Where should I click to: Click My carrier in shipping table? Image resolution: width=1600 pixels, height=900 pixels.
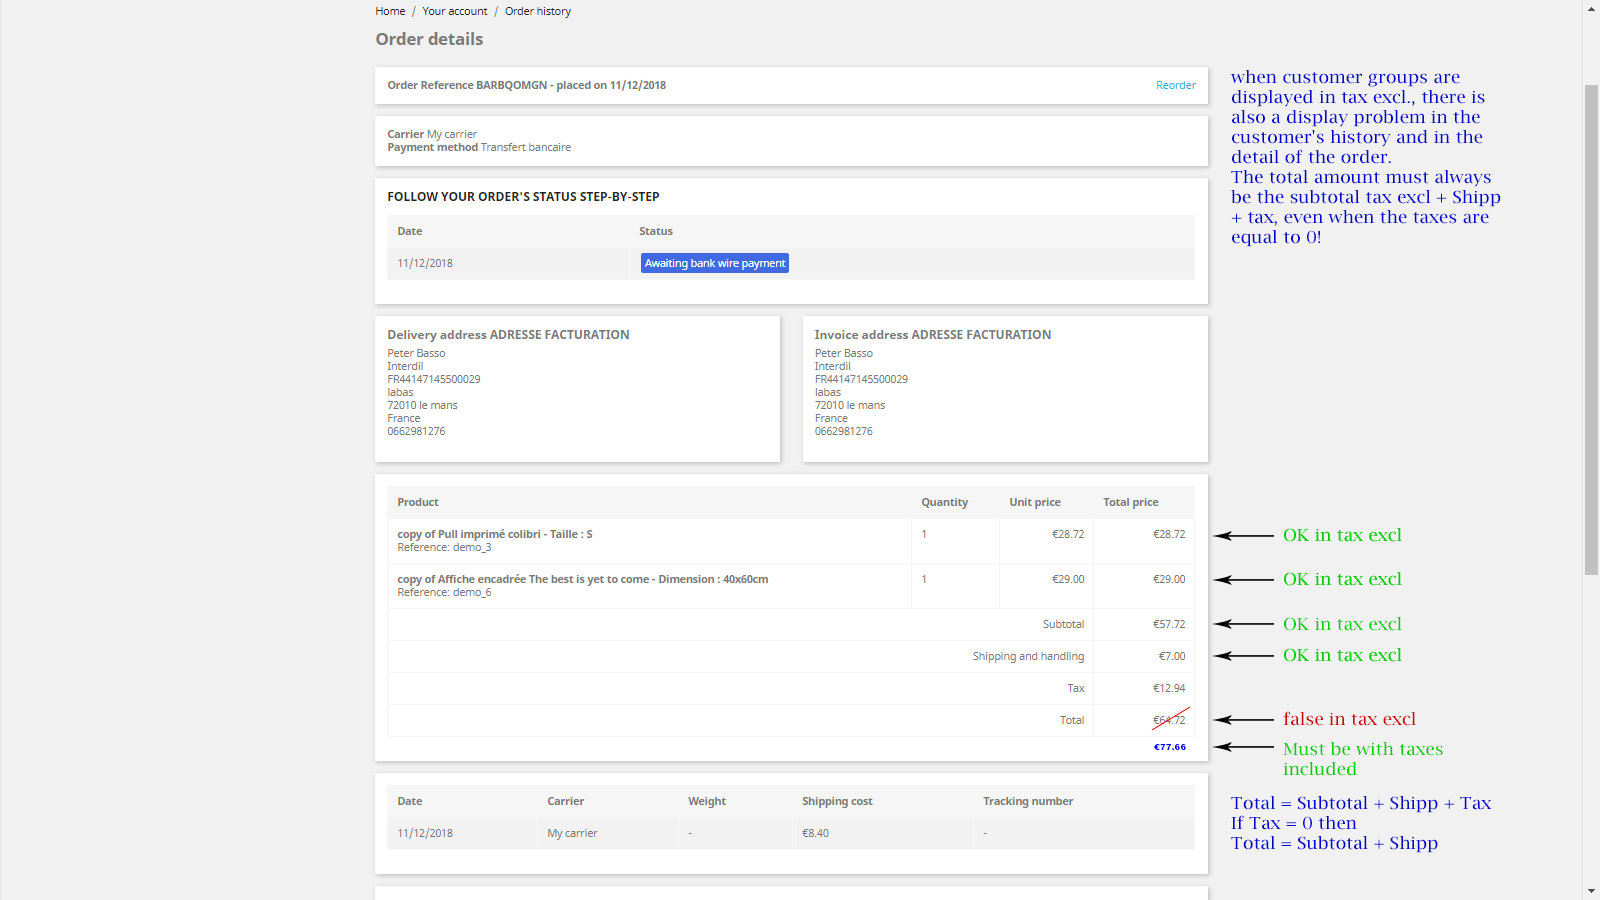[572, 833]
